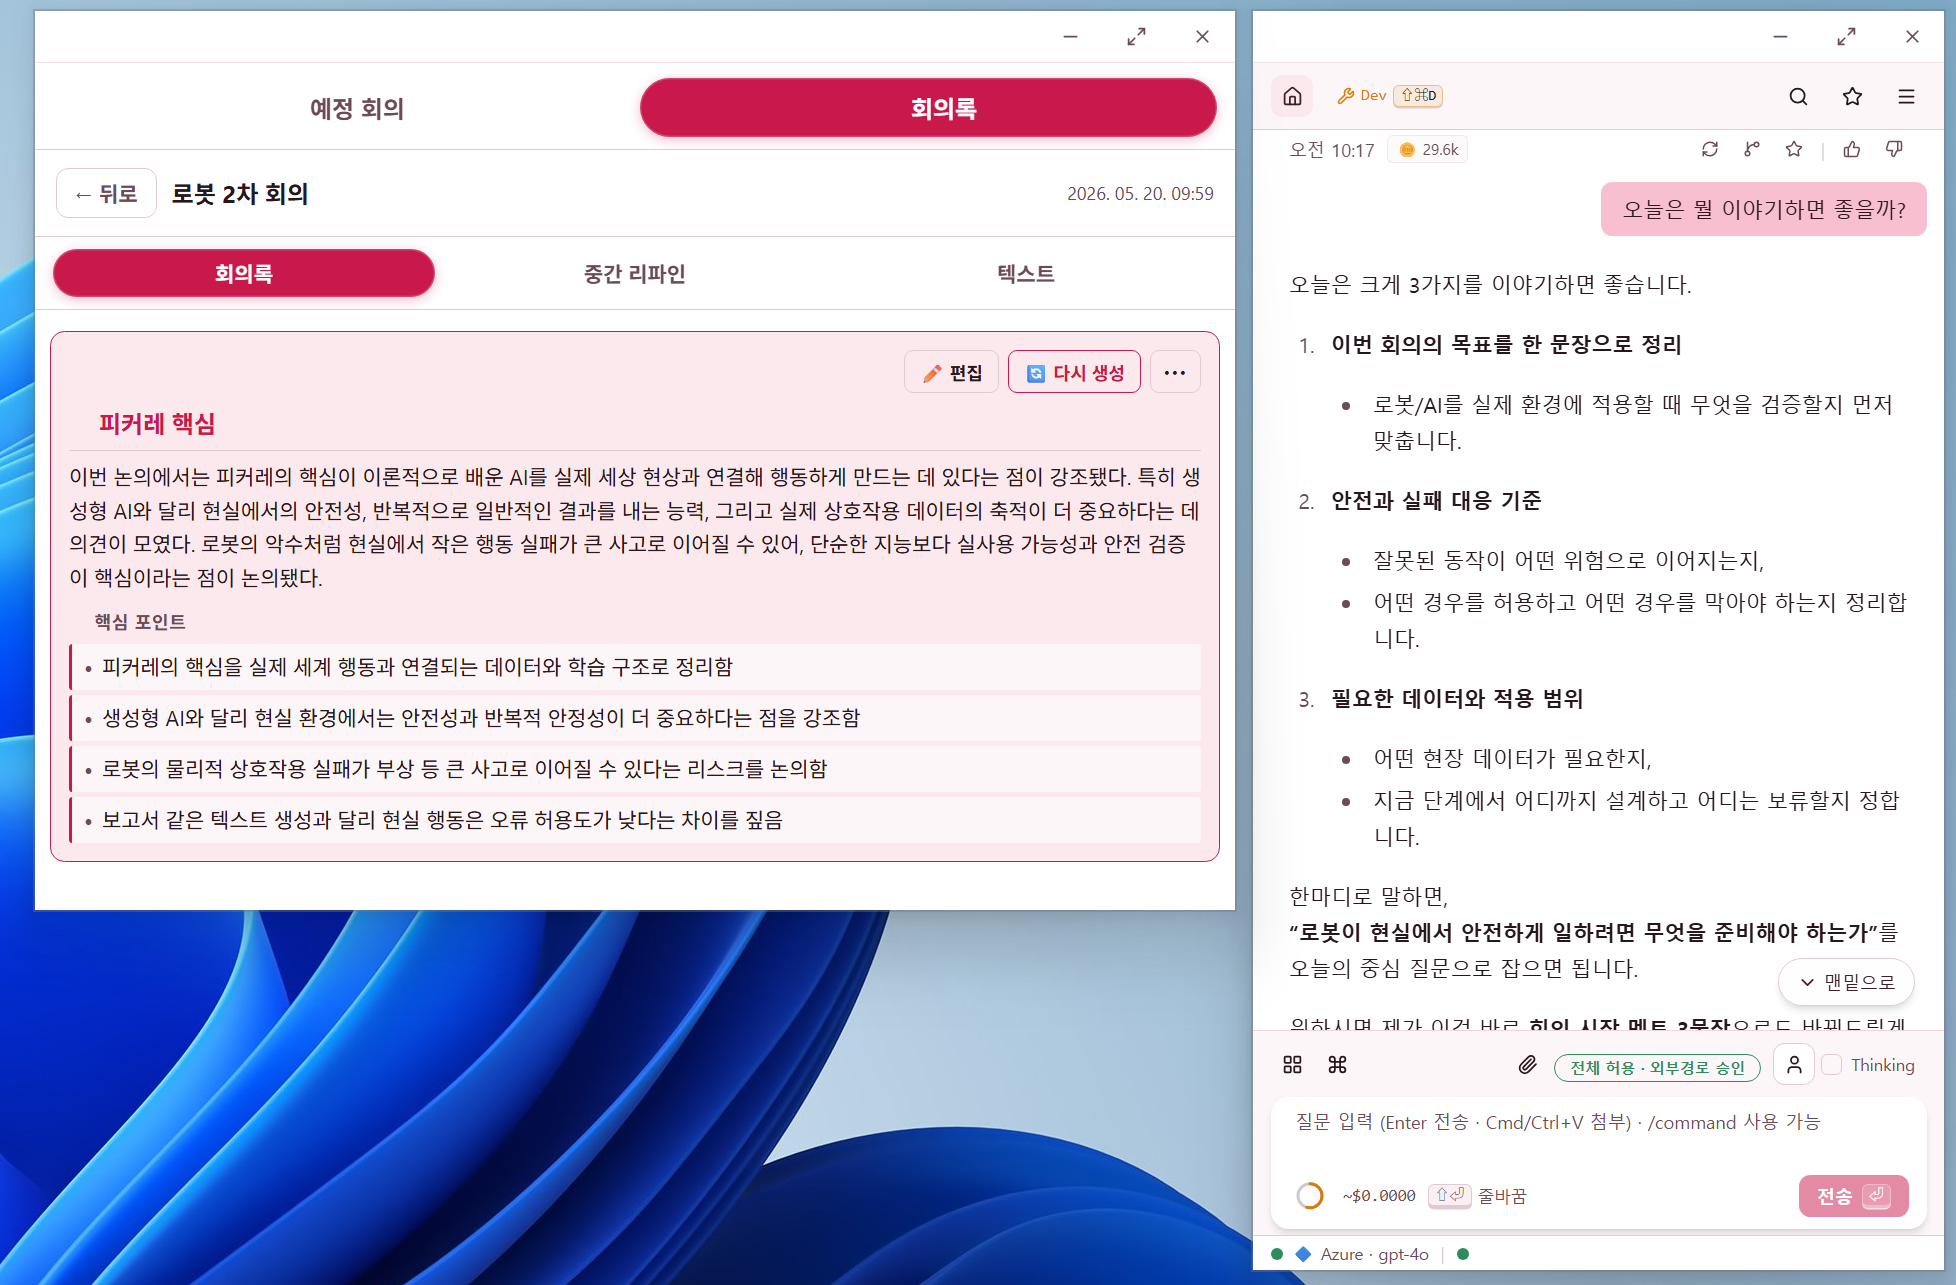The height and width of the screenshot is (1285, 1956).
Task: Star the message at 오전 10:17
Action: 1794,149
